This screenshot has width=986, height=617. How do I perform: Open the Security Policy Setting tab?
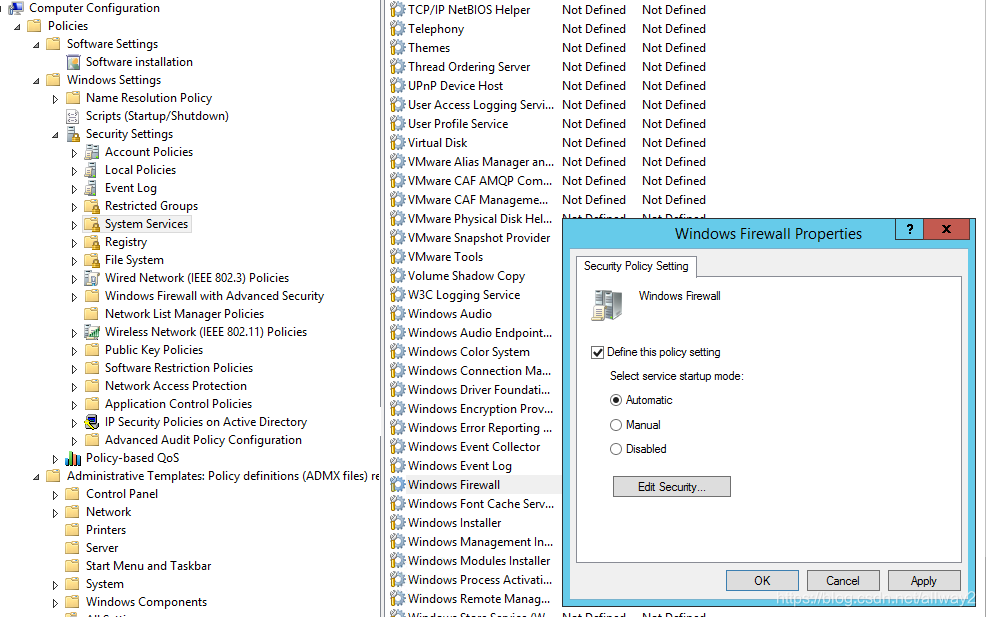(x=636, y=266)
